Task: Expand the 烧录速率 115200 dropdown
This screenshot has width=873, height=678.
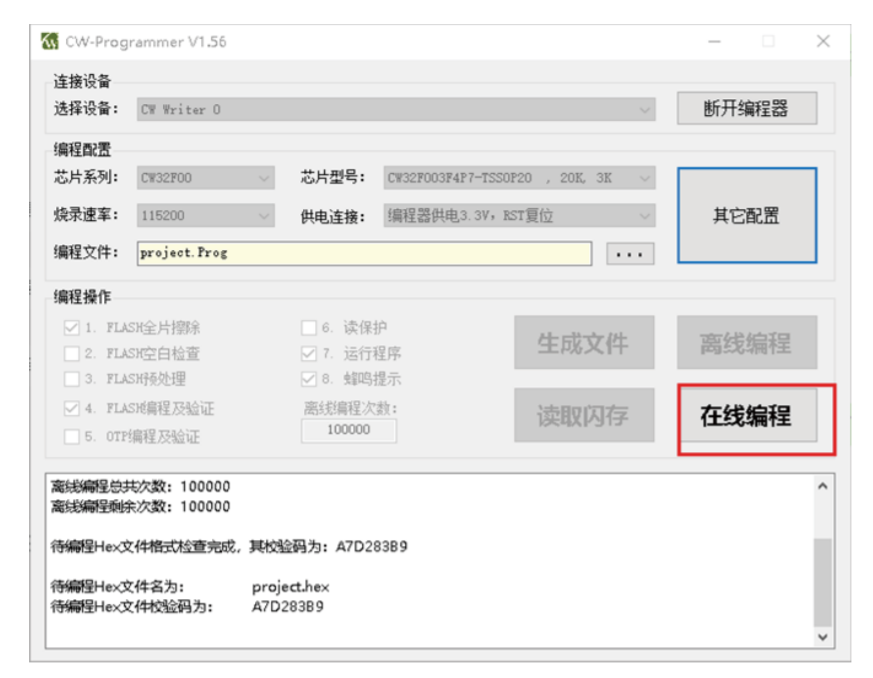Action: pos(205,215)
